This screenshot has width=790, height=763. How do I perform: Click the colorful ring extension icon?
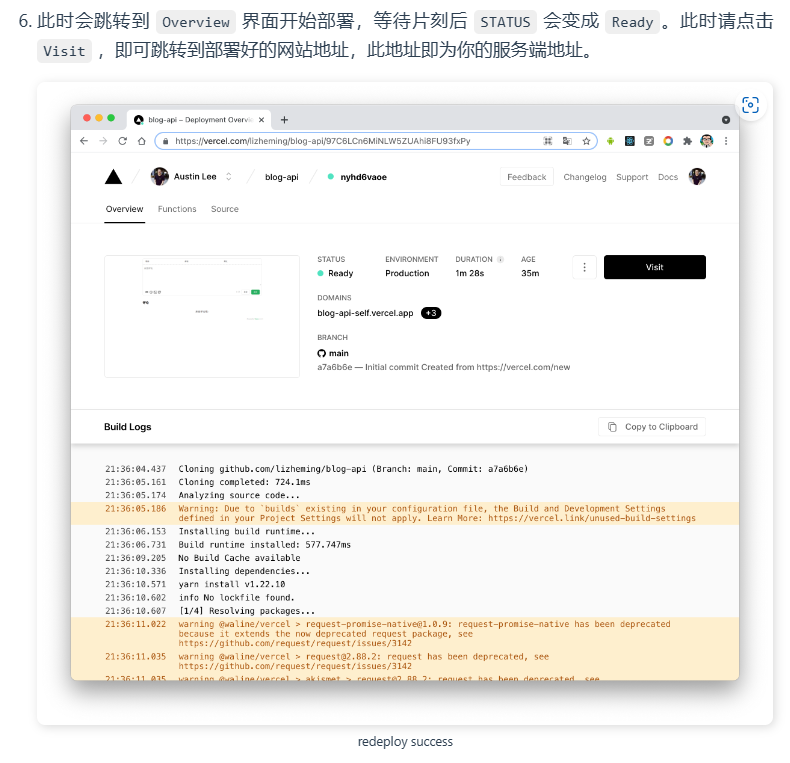668,141
